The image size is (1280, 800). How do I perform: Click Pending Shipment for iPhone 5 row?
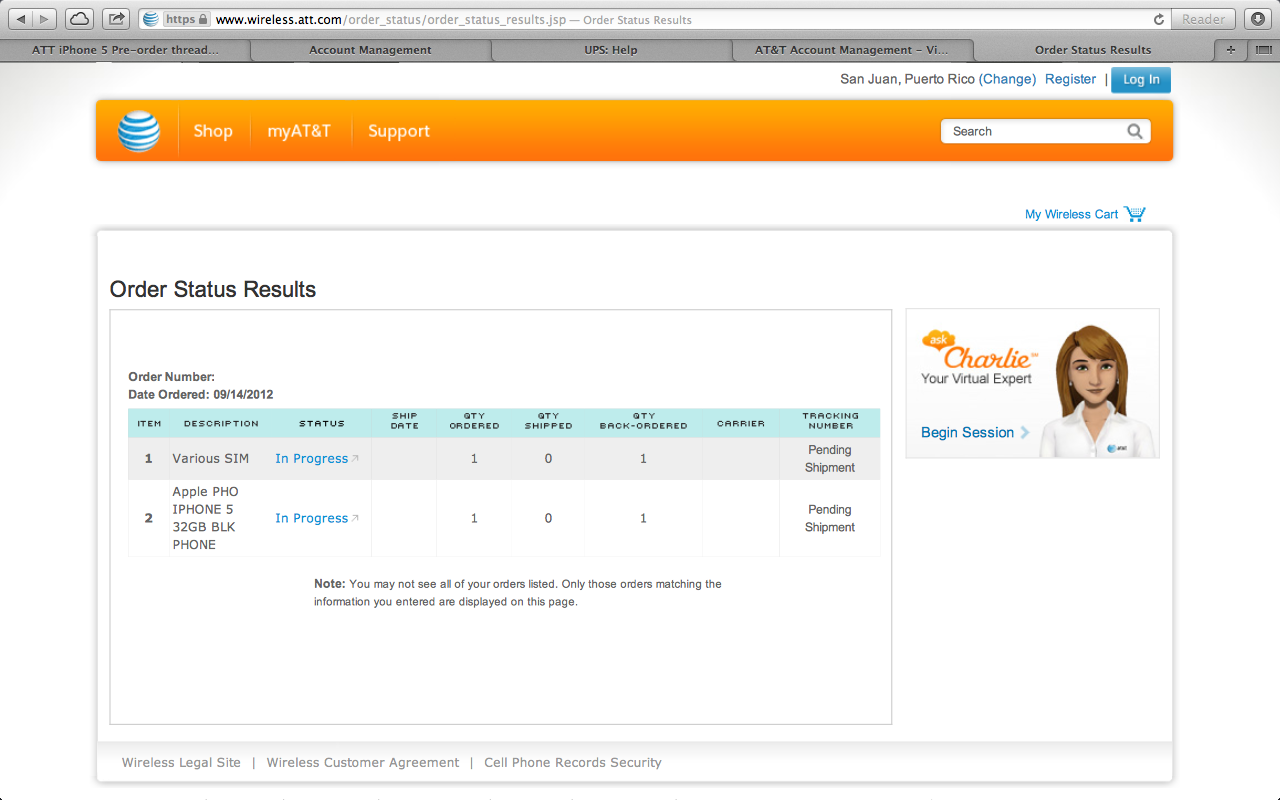(830, 518)
